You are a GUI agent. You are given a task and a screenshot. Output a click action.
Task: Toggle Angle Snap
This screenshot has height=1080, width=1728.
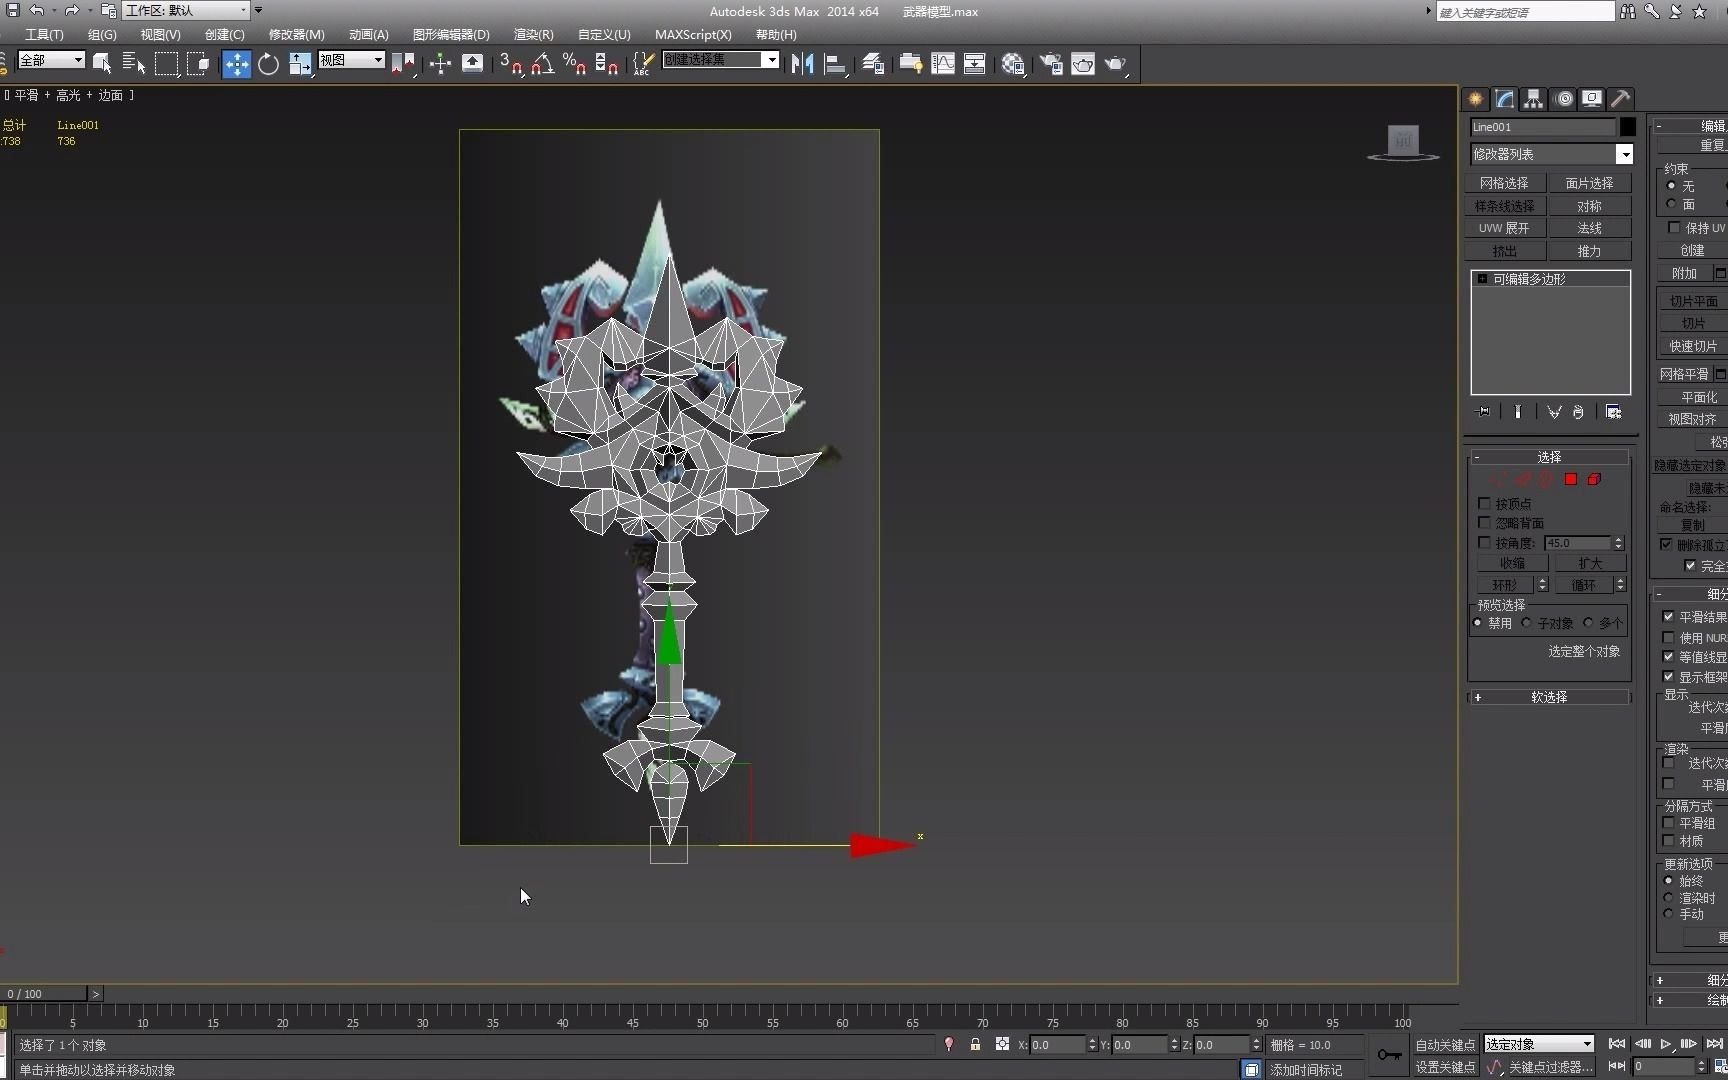[x=542, y=64]
